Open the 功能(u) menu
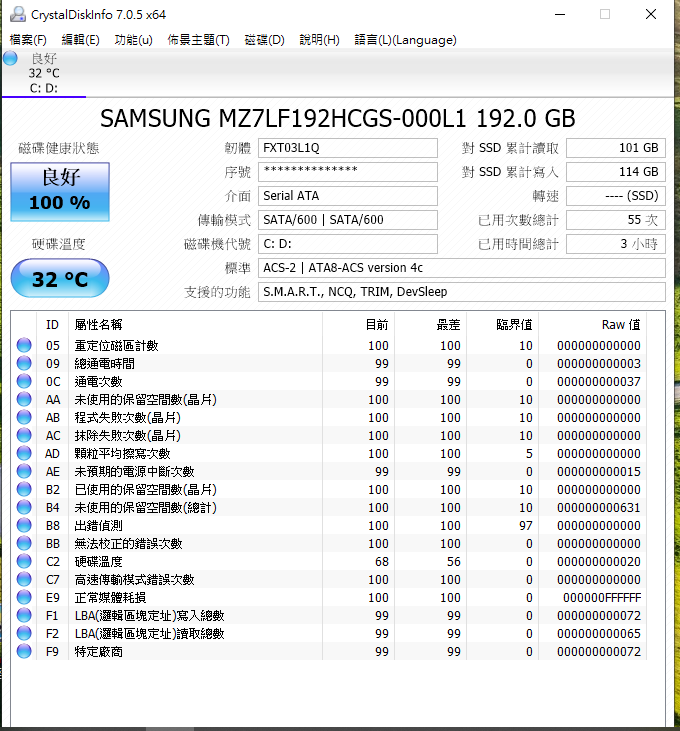The height and width of the screenshot is (731, 680). click(133, 40)
